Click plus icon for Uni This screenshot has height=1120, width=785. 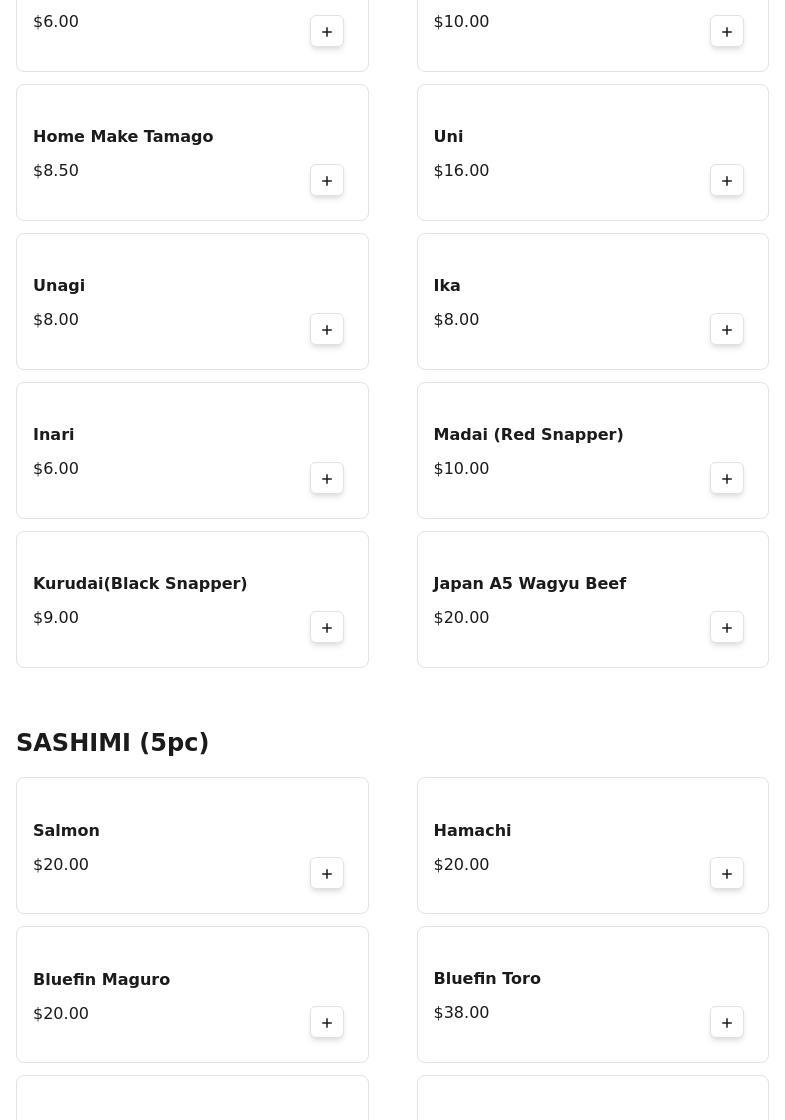pos(727,181)
